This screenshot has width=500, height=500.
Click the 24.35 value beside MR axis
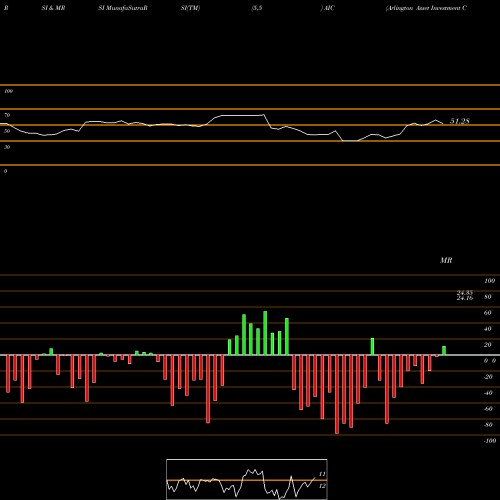(x=465, y=293)
